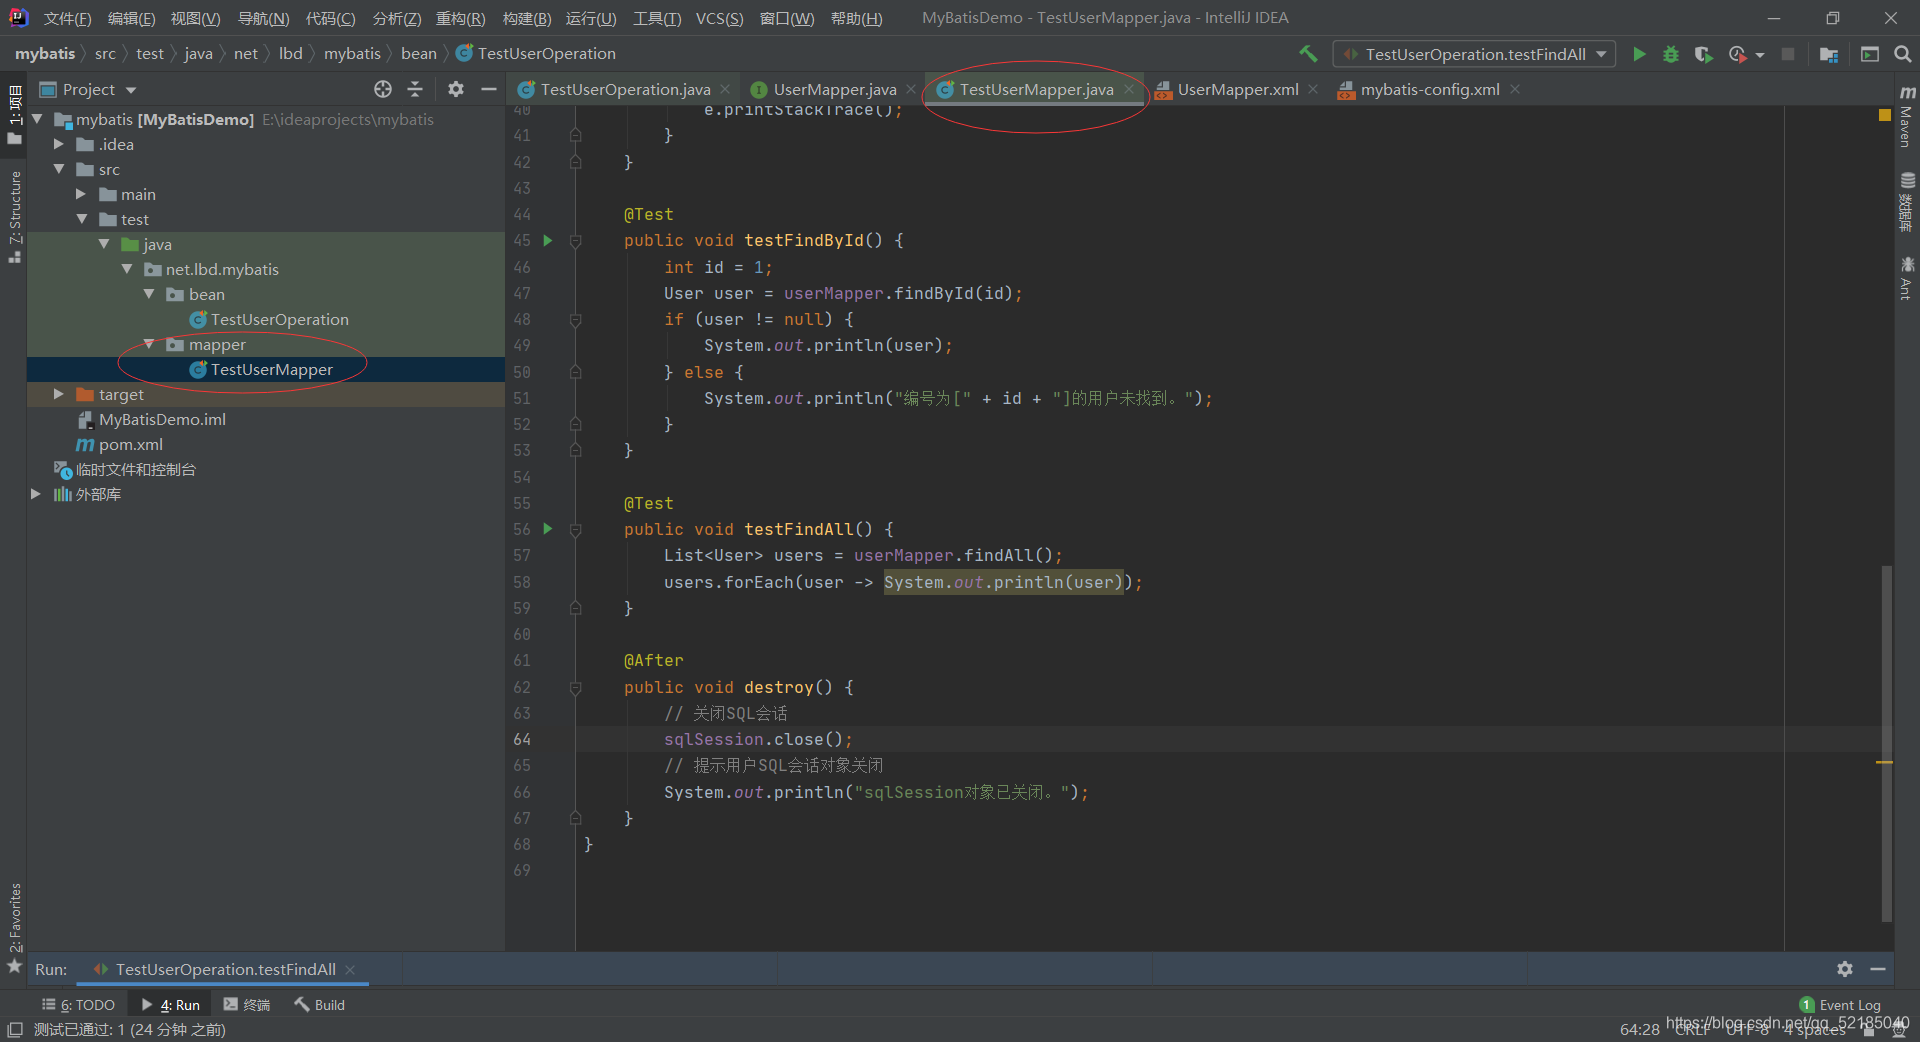Click the 4: Run tool button
The image size is (1920, 1042).
[171, 1005]
